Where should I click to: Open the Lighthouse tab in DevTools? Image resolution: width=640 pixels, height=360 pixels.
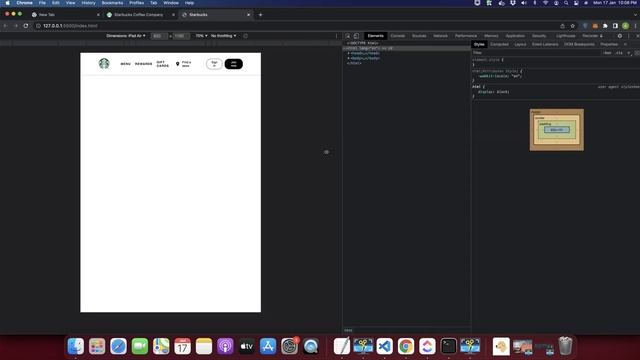pos(566,36)
